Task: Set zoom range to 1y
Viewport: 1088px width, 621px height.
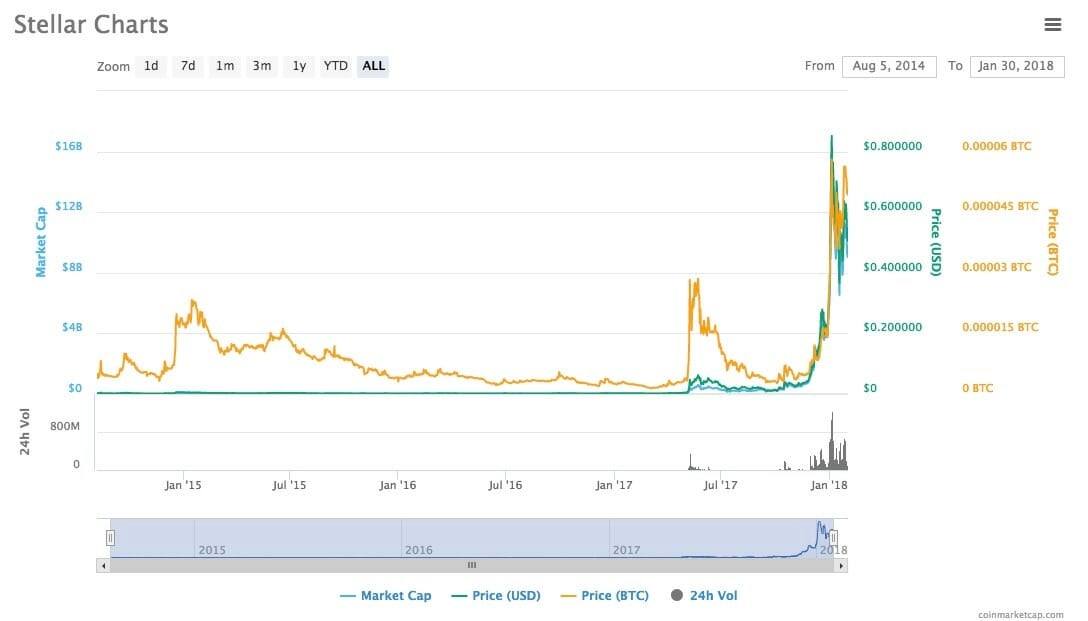Action: pyautogui.click(x=299, y=66)
